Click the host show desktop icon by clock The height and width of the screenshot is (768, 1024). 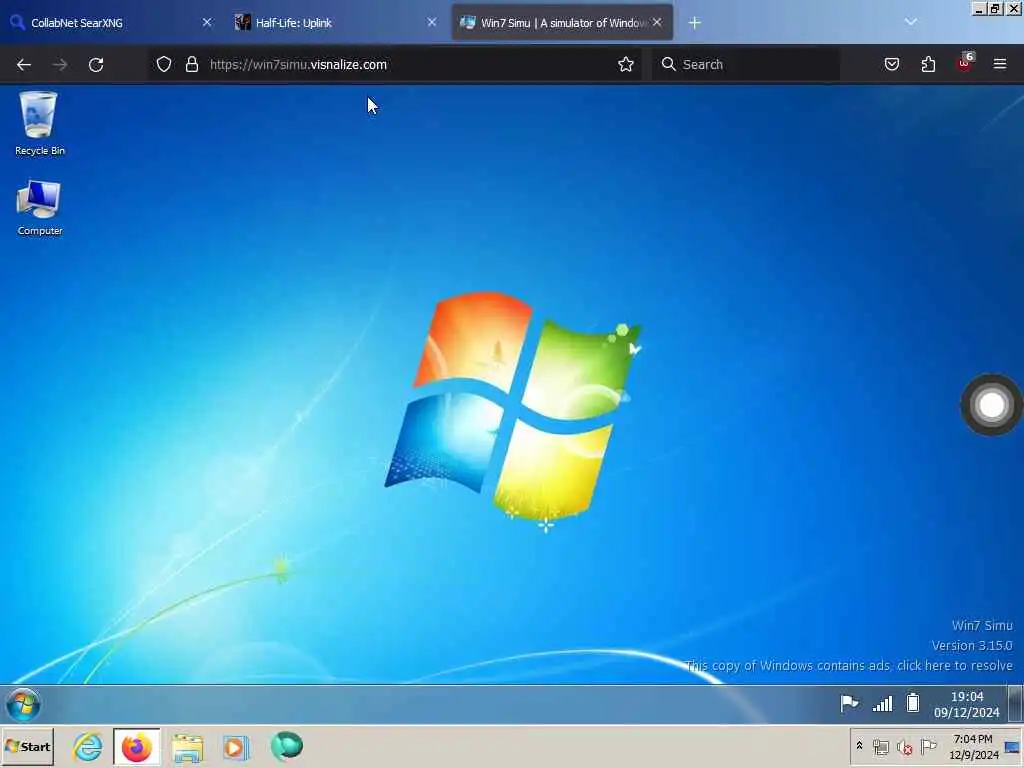[1013, 747]
